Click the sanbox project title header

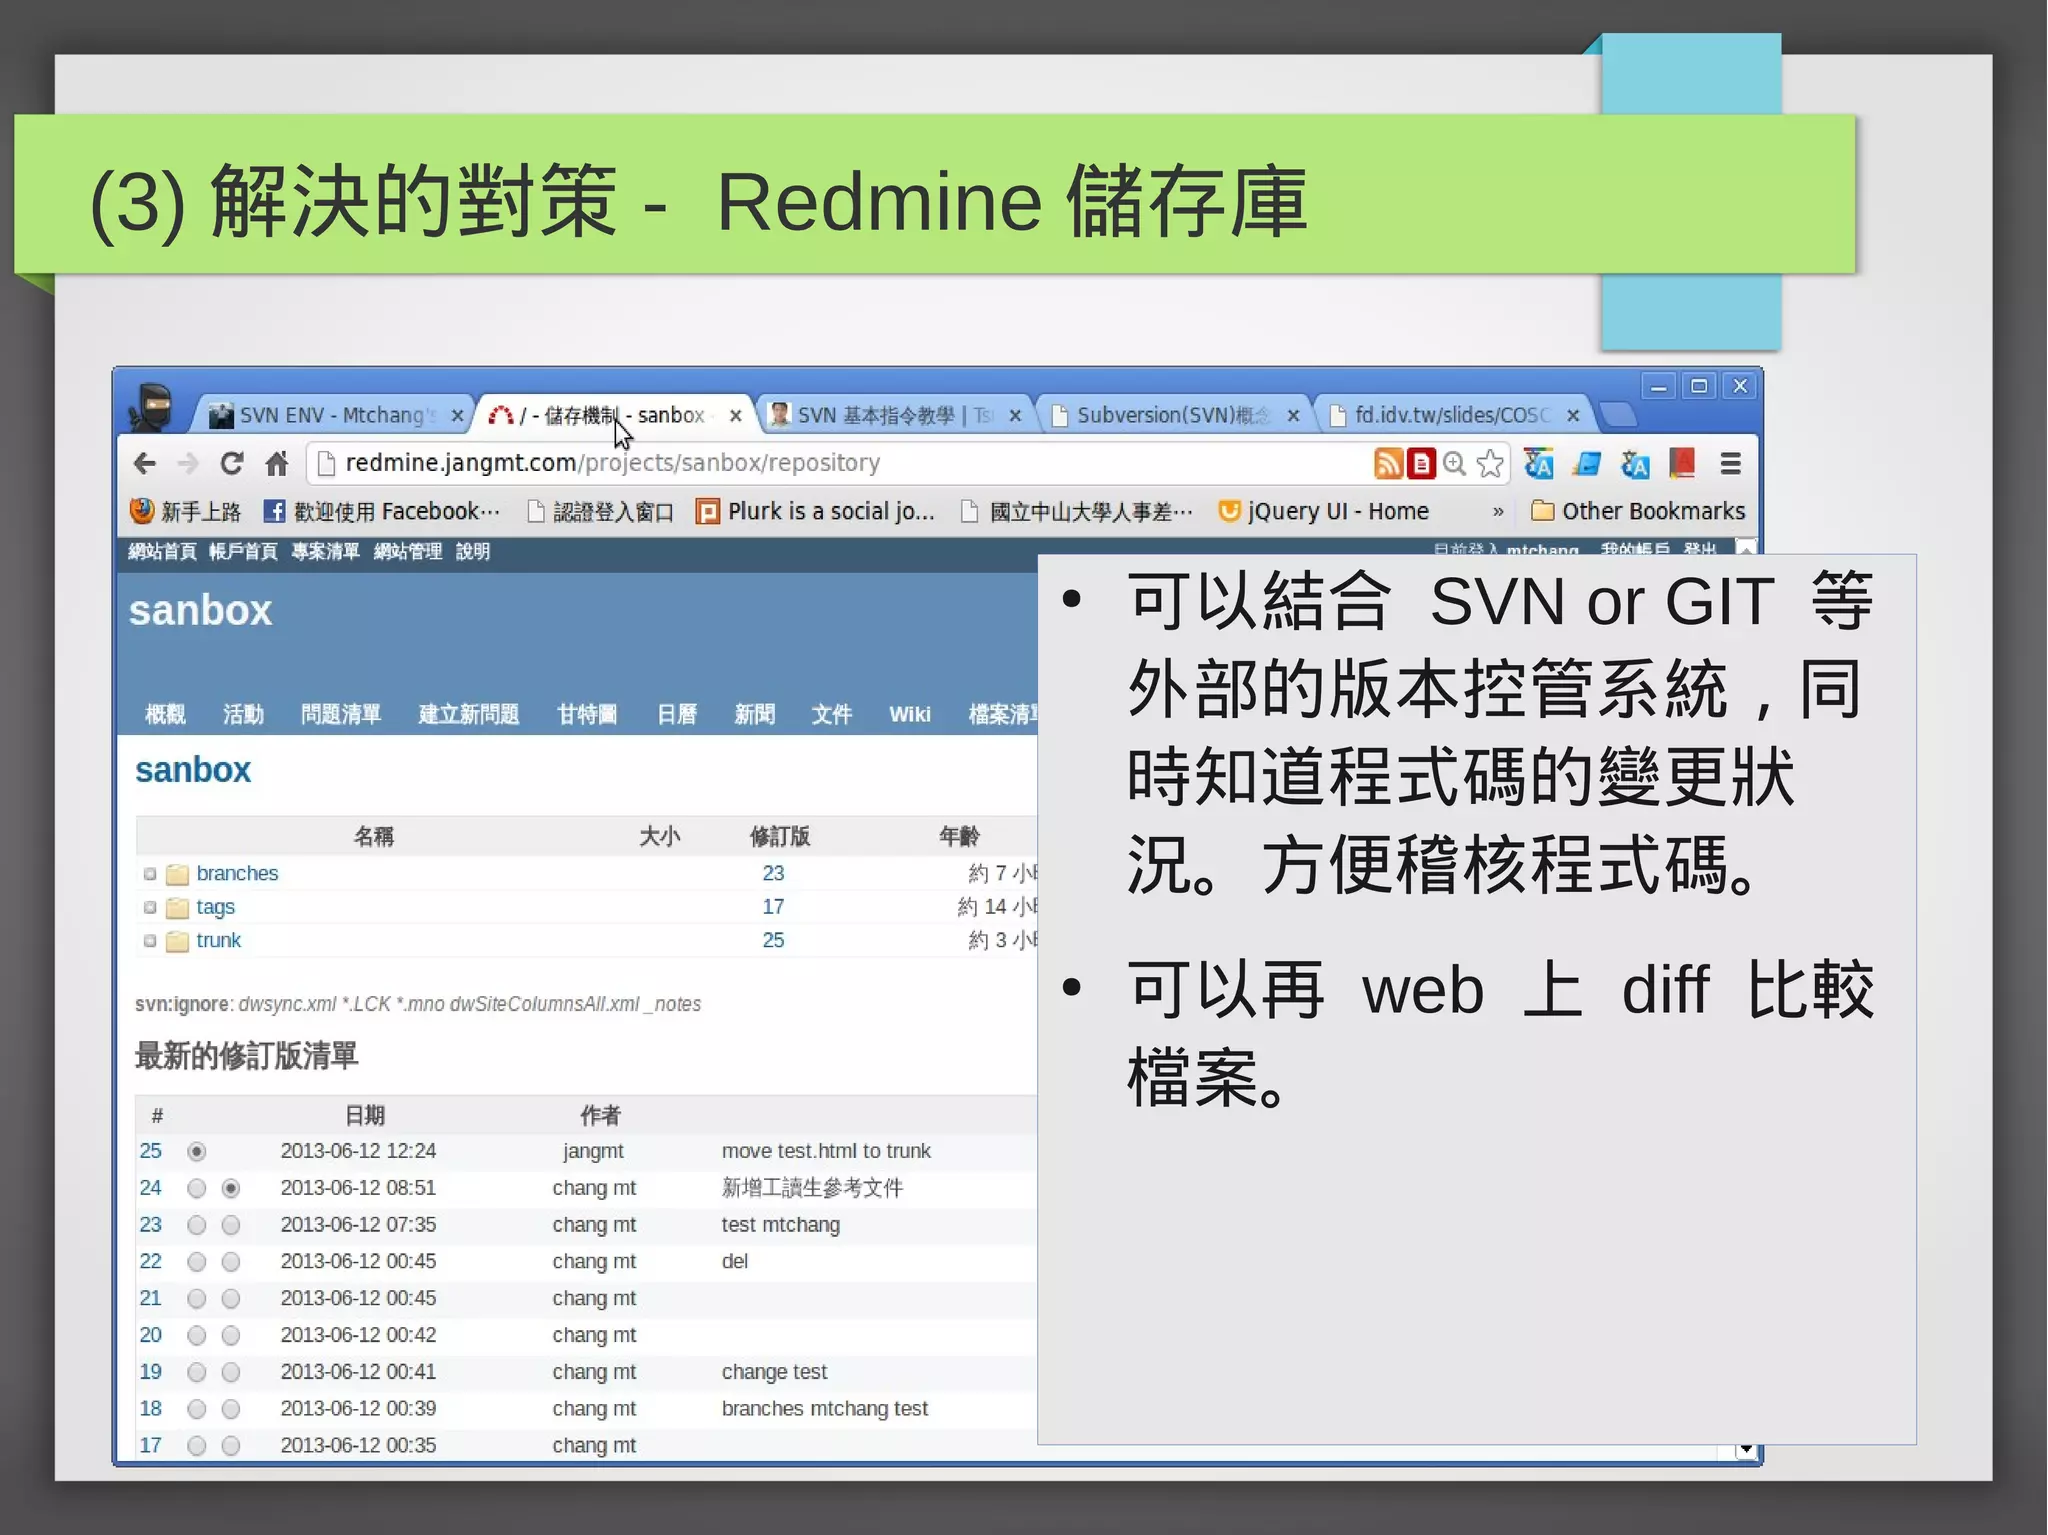click(x=200, y=611)
